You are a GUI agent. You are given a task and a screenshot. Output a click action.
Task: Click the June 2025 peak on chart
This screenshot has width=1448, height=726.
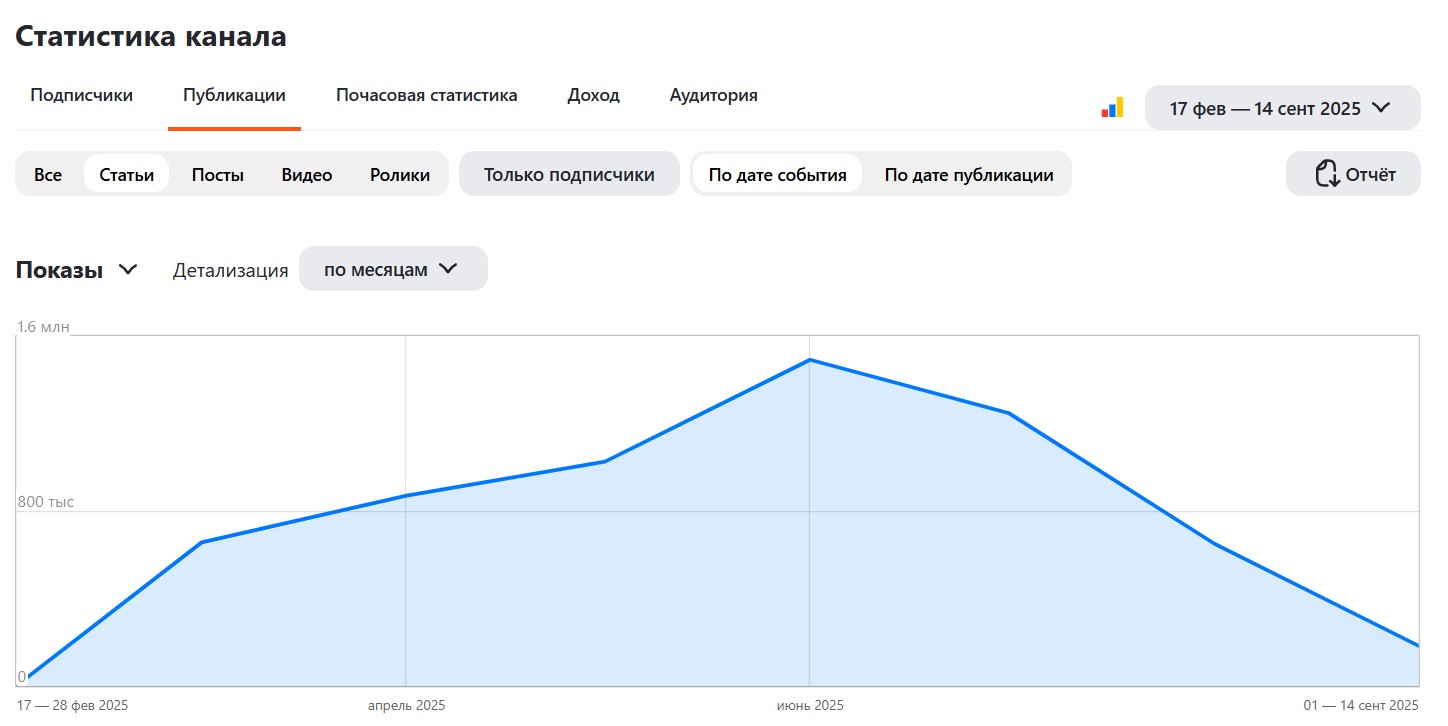point(809,360)
